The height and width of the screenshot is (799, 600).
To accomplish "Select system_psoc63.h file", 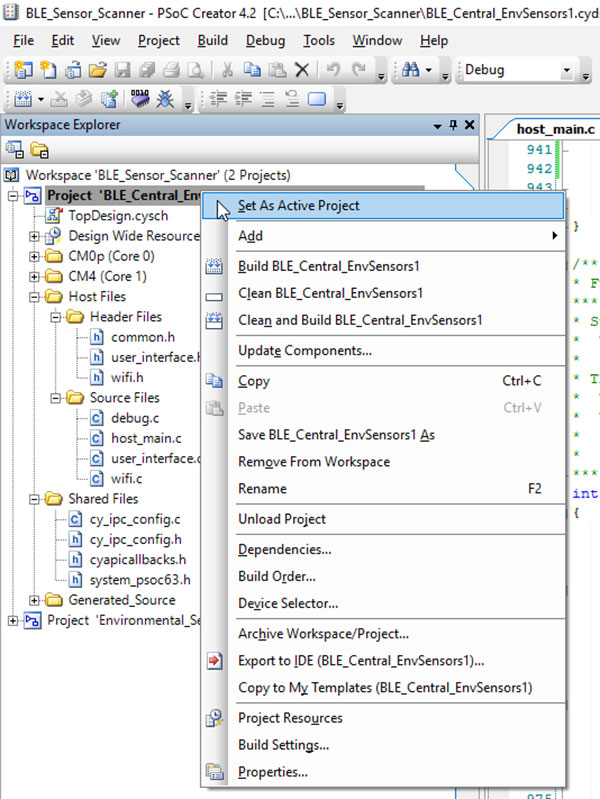I will (x=140, y=580).
